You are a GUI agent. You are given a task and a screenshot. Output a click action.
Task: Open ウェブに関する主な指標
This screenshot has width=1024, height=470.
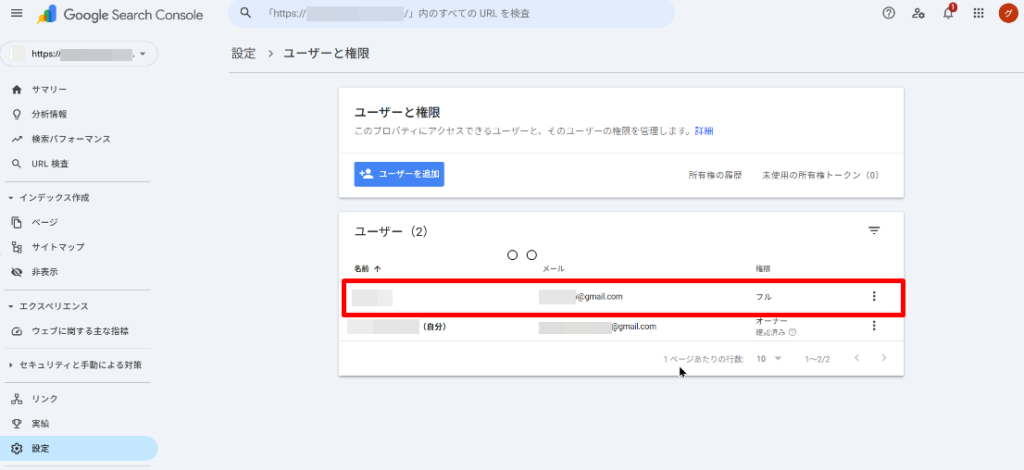point(78,332)
